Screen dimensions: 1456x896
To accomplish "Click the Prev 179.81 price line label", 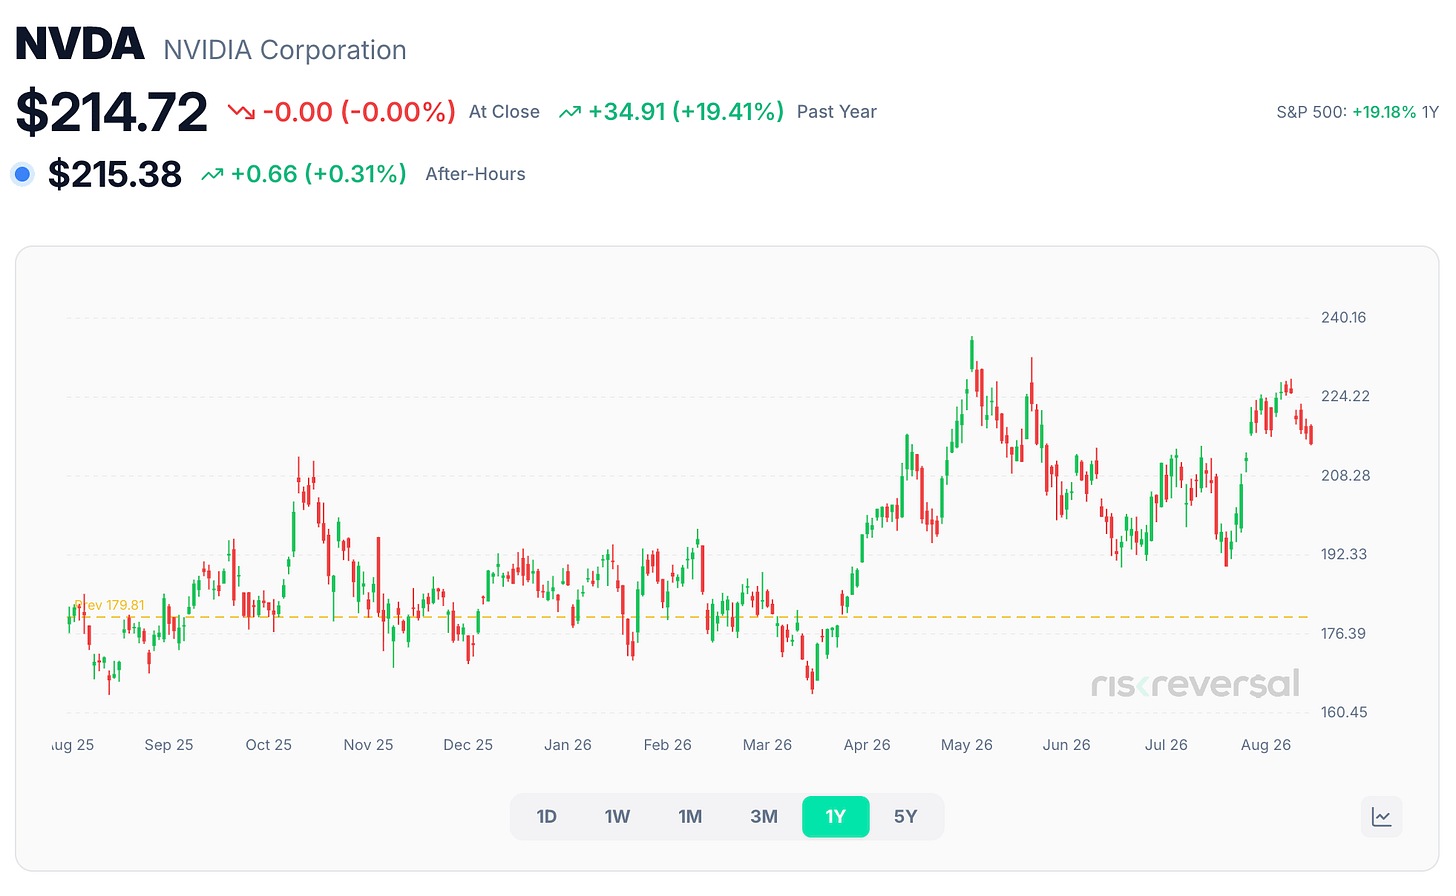I will pyautogui.click(x=110, y=605).
